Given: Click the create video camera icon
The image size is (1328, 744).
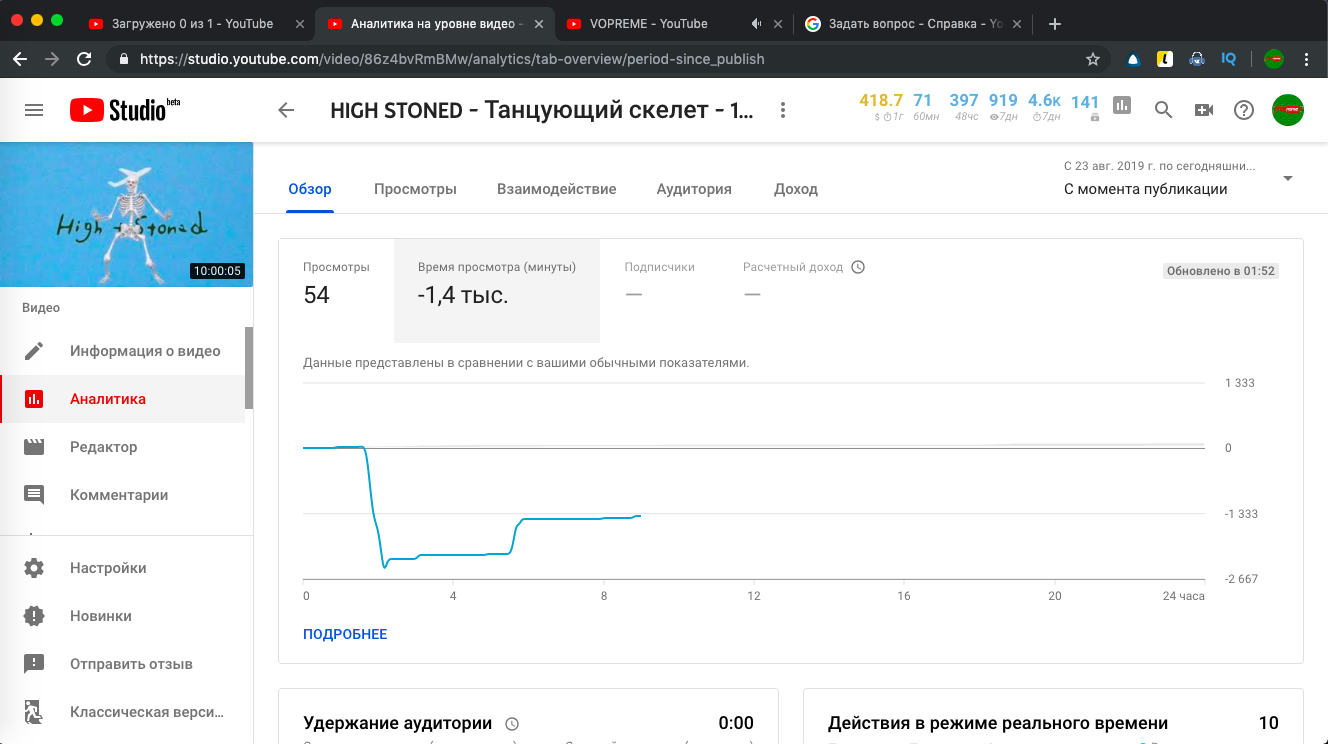Looking at the screenshot, I should [1203, 110].
